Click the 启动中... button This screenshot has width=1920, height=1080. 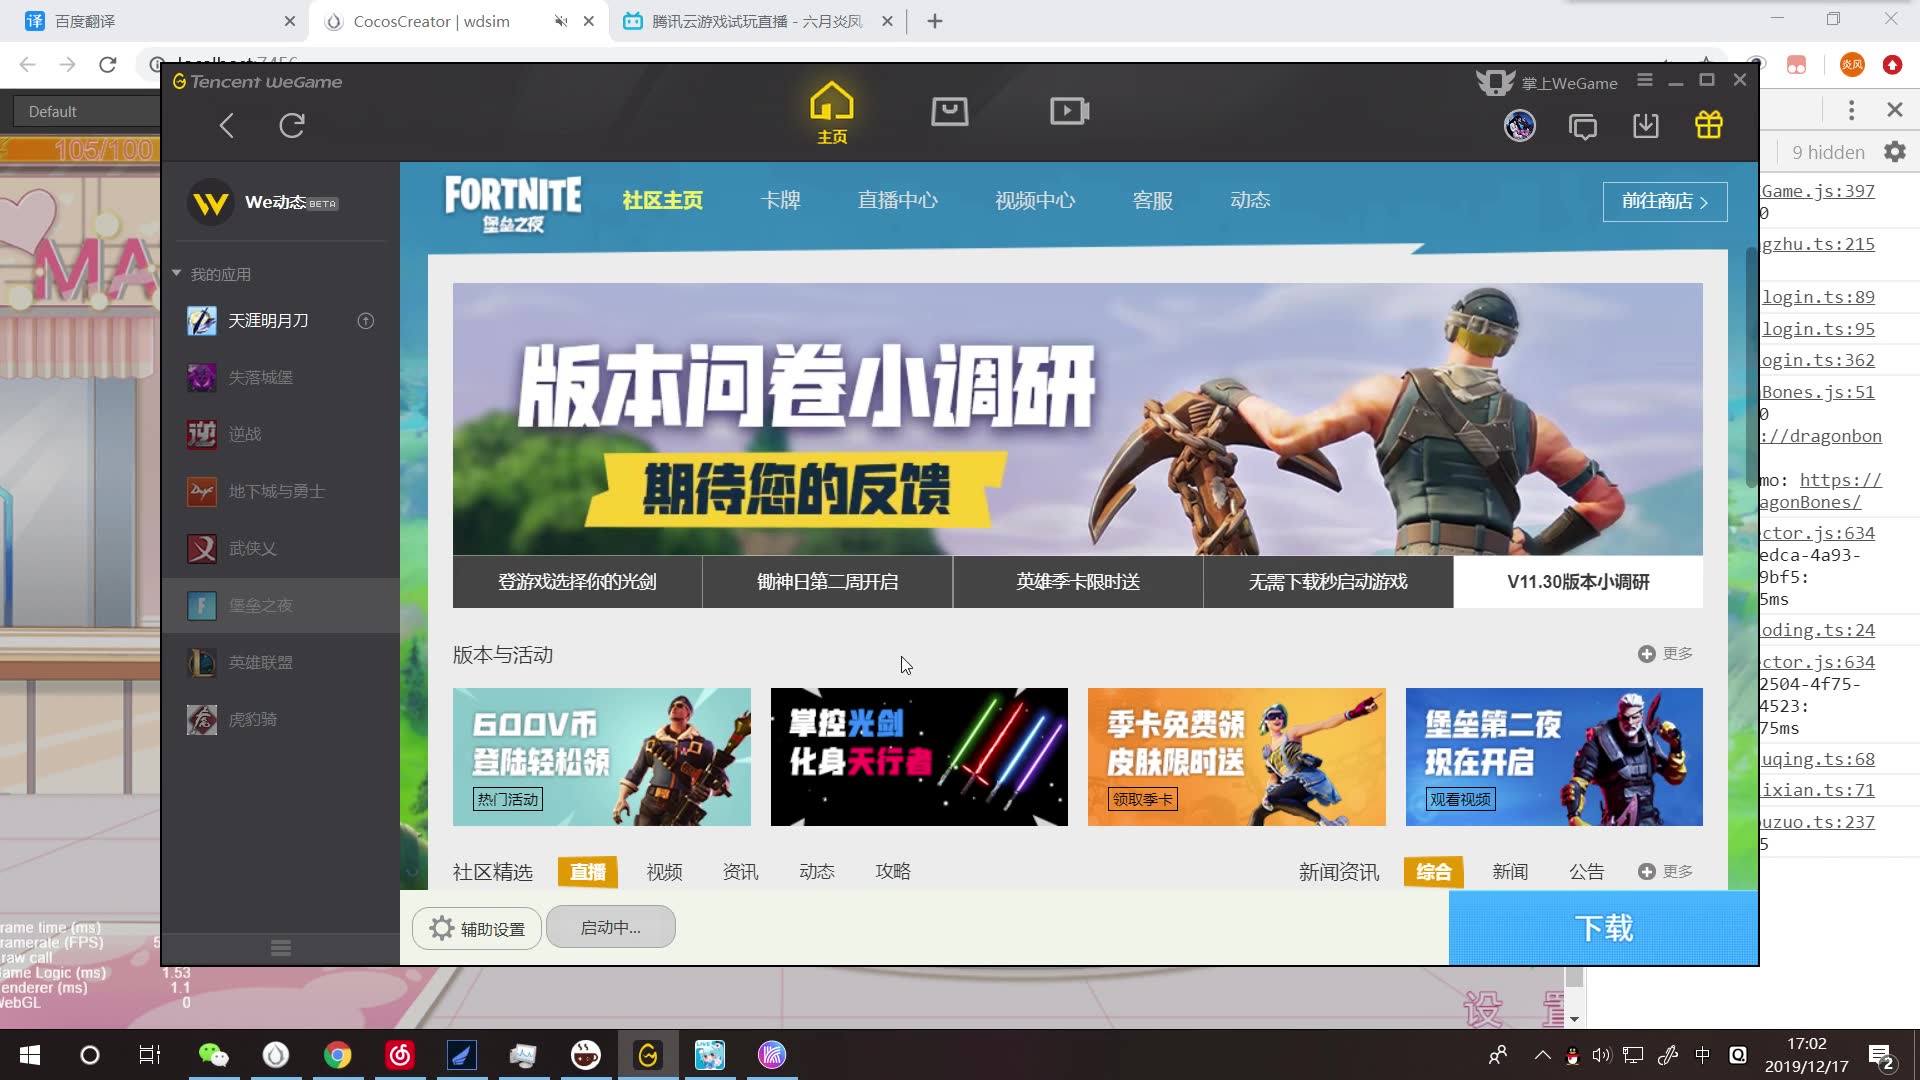pos(611,928)
